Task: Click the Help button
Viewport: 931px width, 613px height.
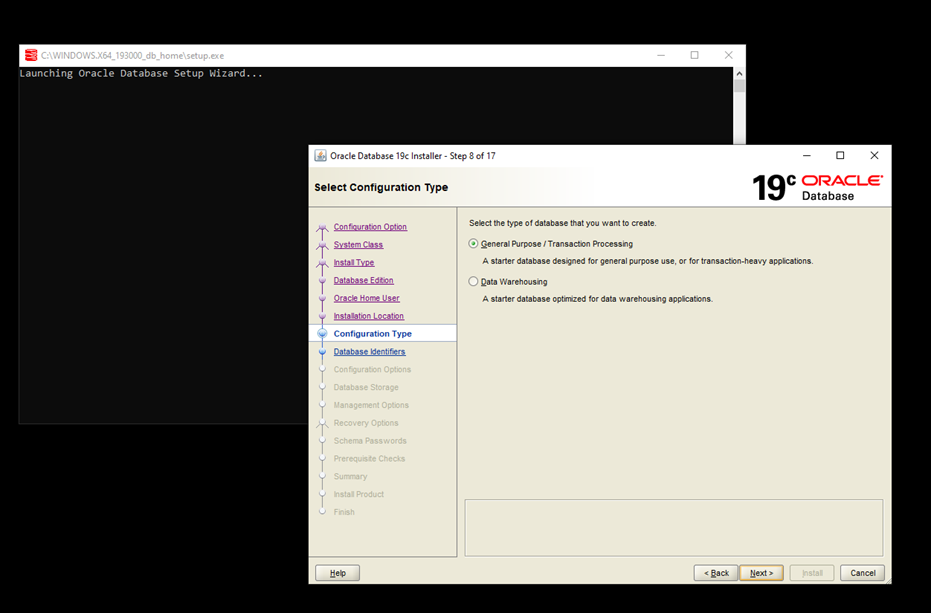Action: pyautogui.click(x=337, y=573)
